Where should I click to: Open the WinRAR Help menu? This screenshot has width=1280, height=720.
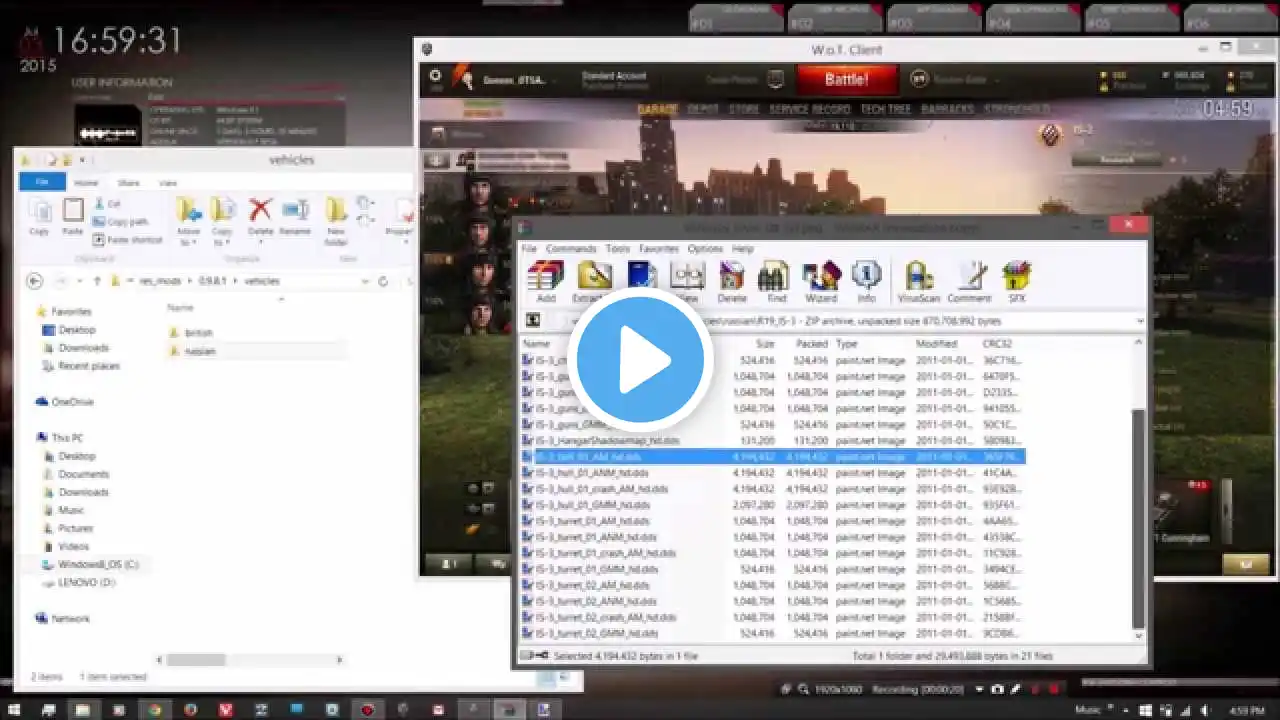(x=743, y=248)
